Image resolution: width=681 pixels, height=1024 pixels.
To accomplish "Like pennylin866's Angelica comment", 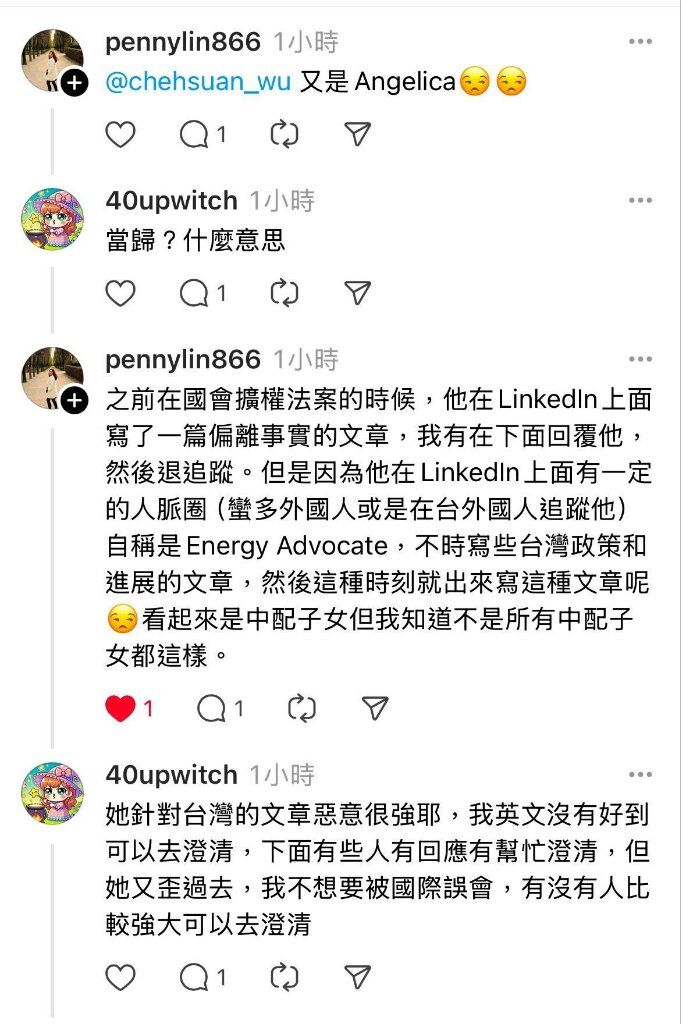I will (120, 135).
